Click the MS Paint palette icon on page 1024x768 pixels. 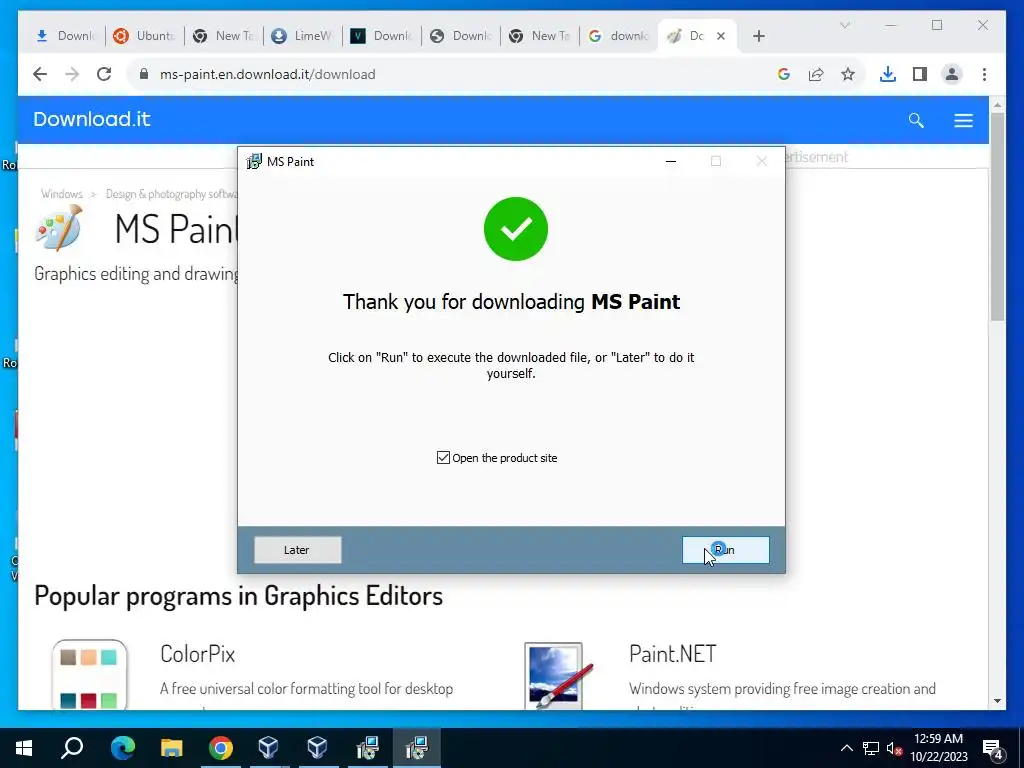(59, 228)
